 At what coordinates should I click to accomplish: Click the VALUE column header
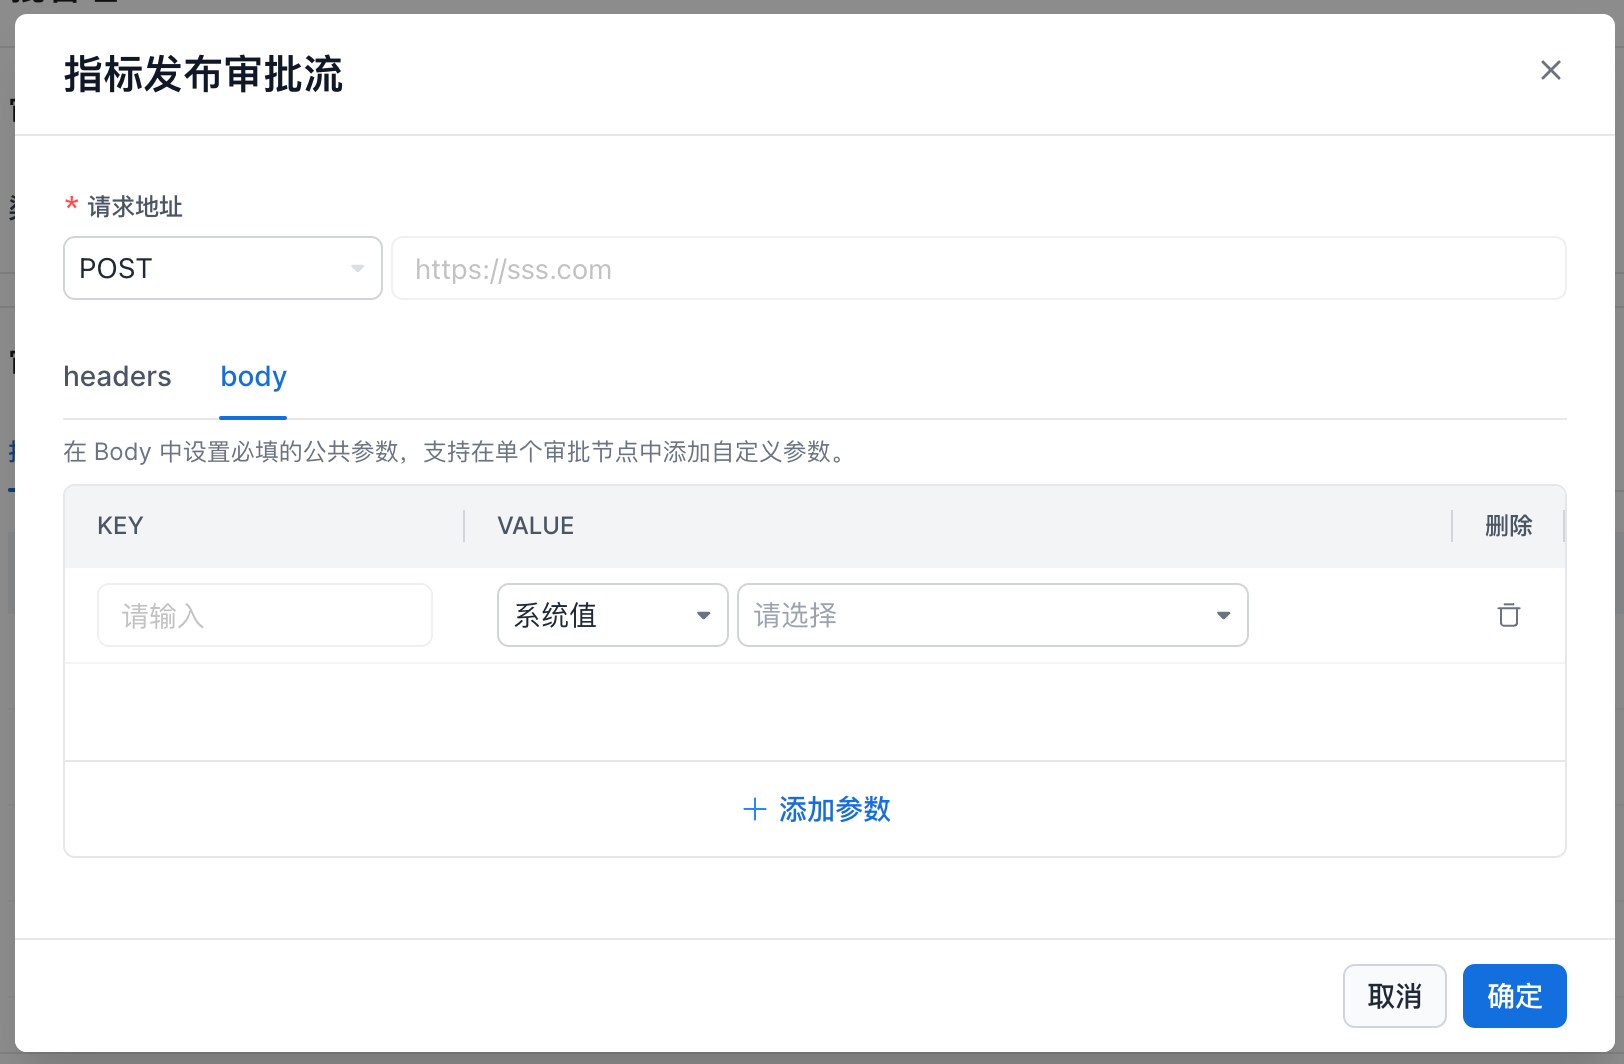pos(536,526)
